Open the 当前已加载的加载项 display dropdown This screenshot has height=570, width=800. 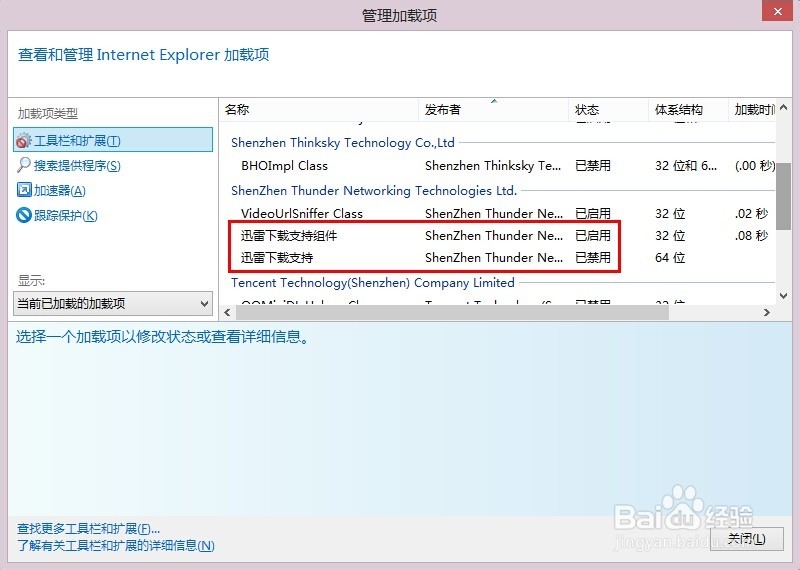click(x=113, y=304)
